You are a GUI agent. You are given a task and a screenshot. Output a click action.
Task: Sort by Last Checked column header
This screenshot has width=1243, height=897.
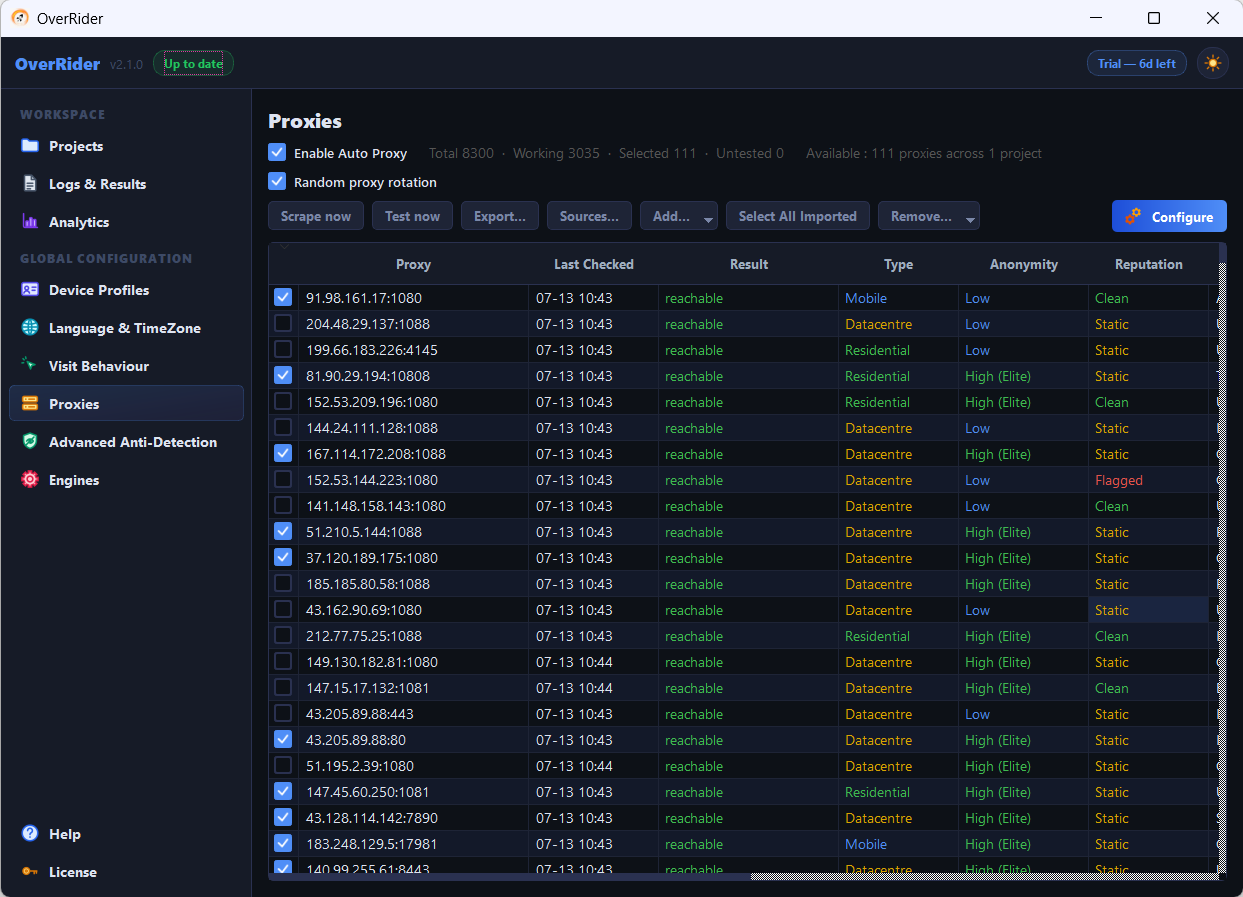tap(594, 264)
